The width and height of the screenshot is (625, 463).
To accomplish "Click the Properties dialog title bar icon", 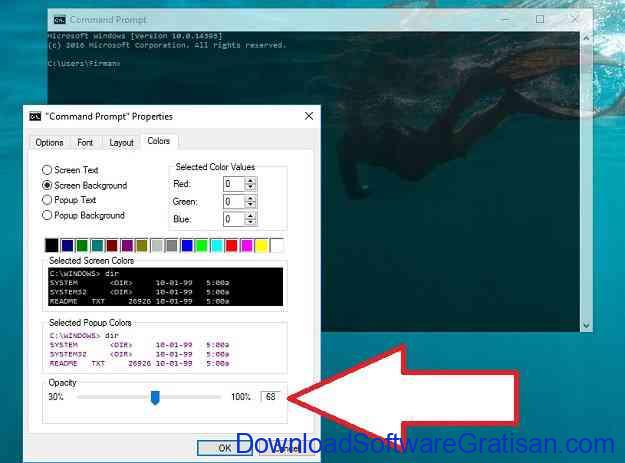I will [x=35, y=116].
